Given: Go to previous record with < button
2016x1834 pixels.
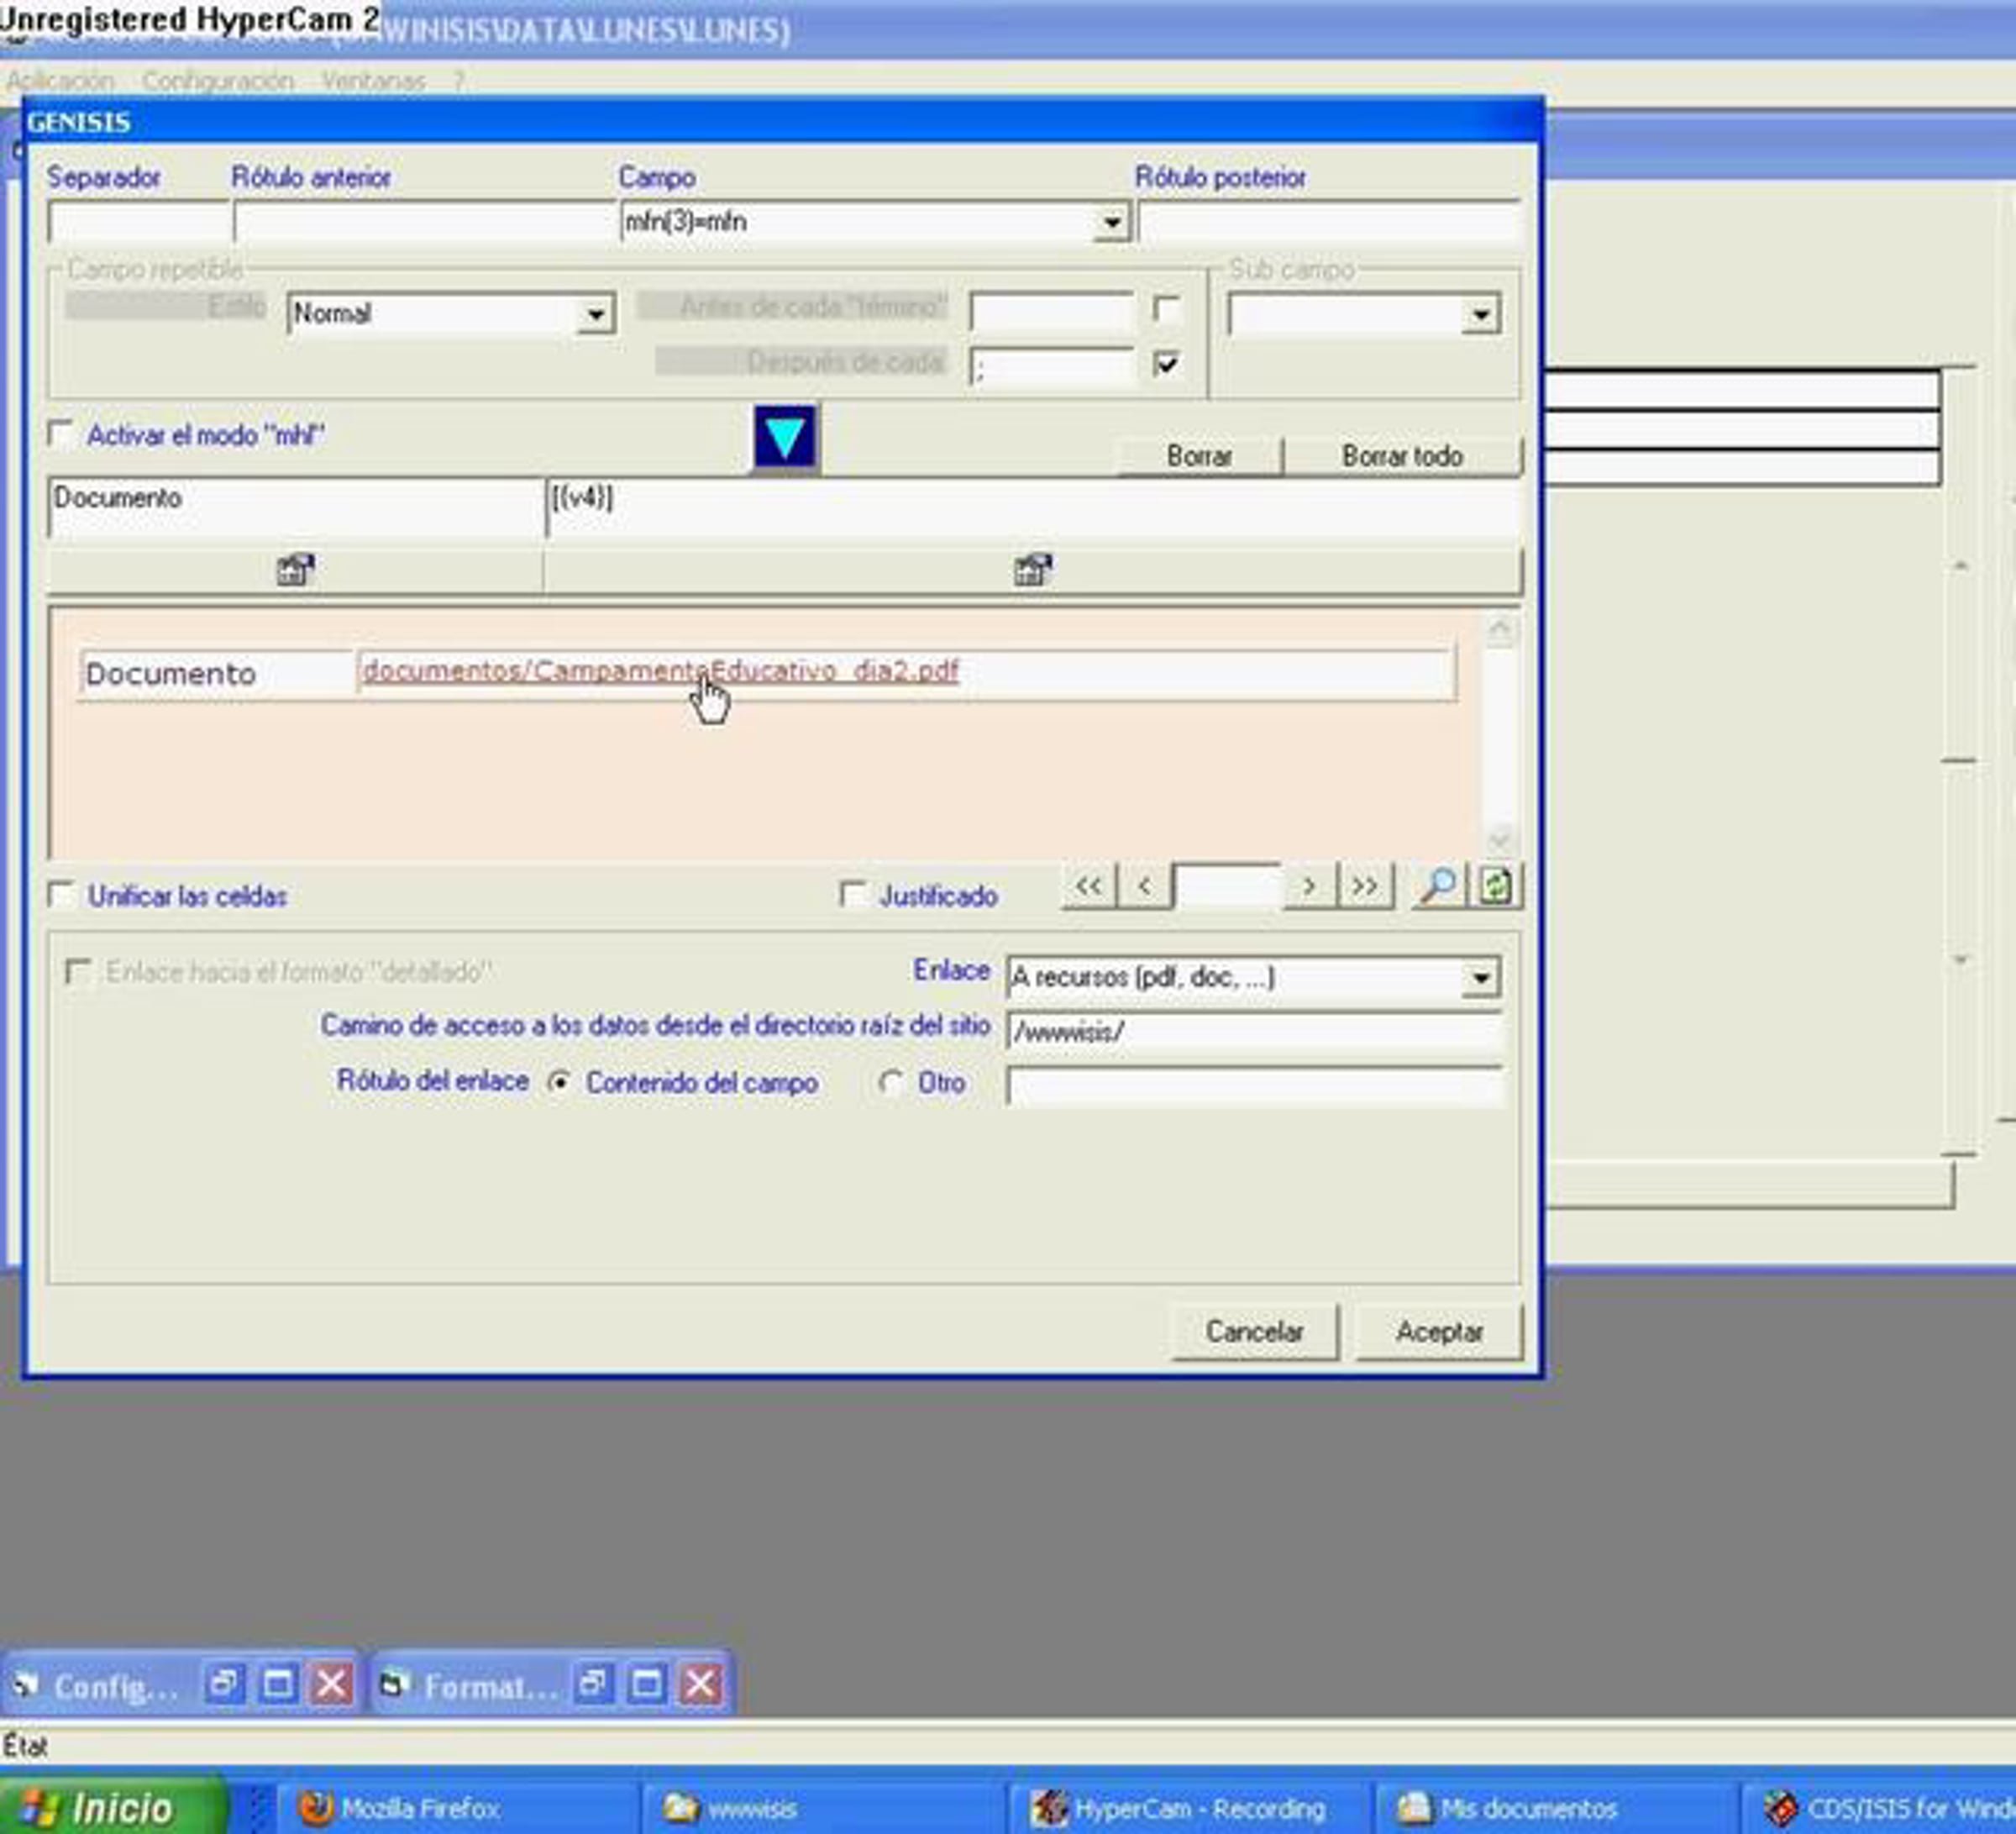Looking at the screenshot, I should tap(1145, 886).
